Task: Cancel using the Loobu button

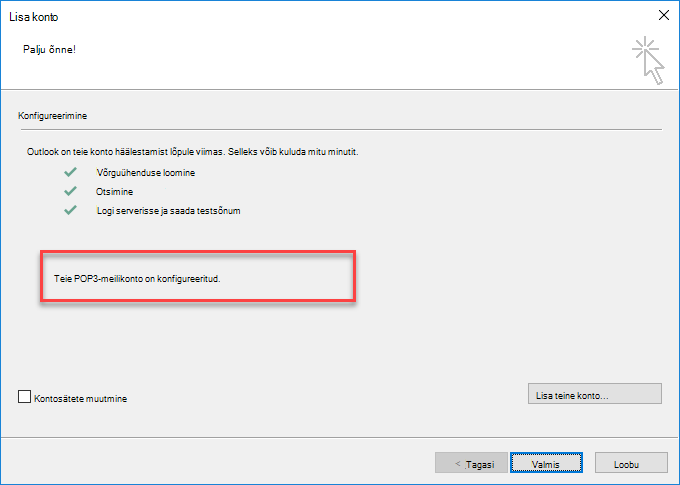Action: coord(631,462)
